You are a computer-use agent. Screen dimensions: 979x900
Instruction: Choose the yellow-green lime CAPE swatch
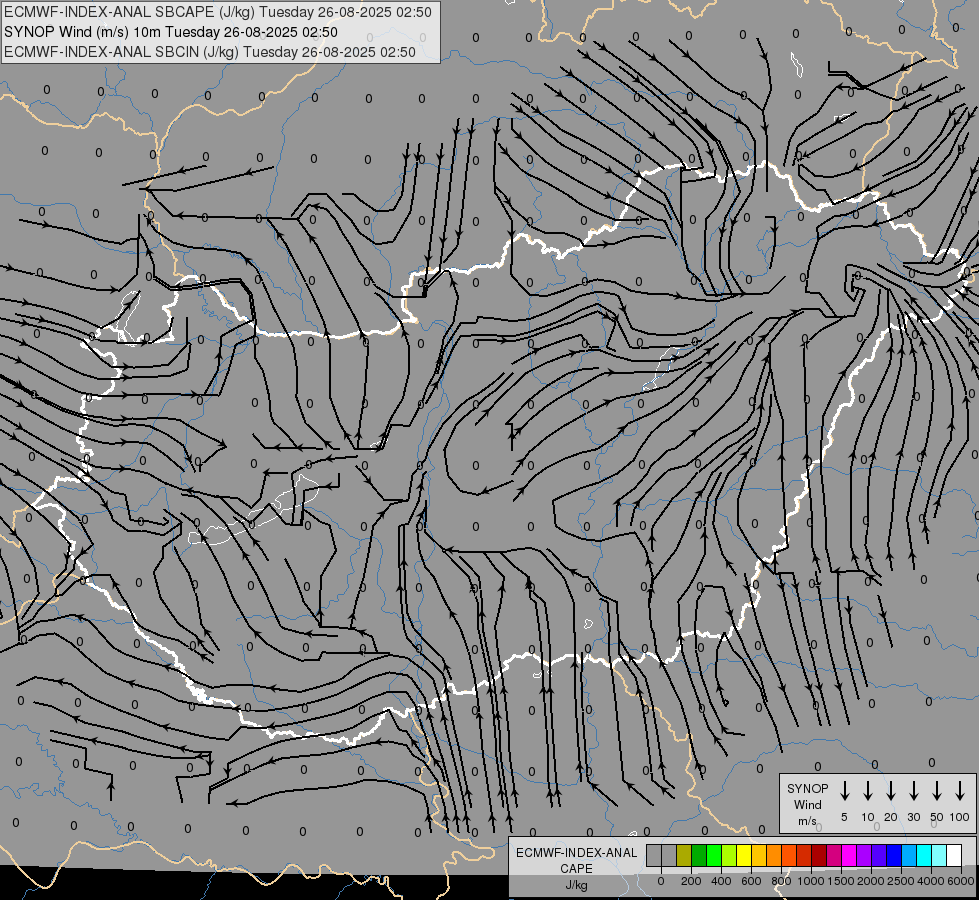pos(729,855)
